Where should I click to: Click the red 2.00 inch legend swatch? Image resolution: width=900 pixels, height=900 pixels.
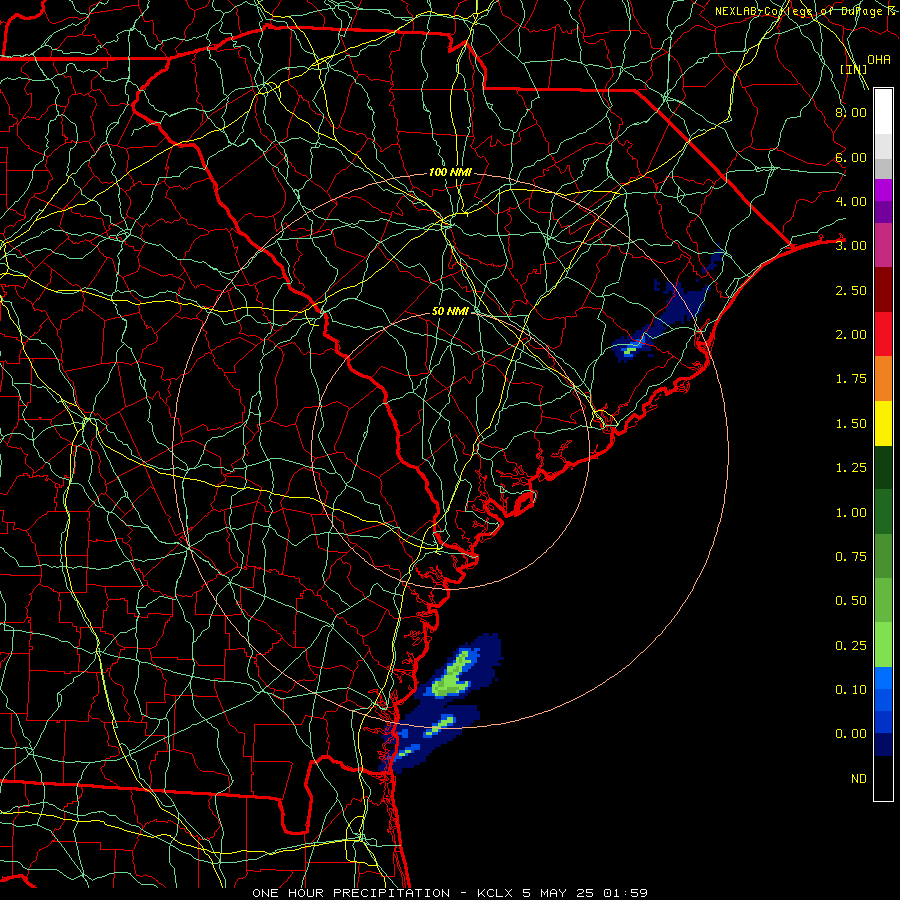(883, 334)
